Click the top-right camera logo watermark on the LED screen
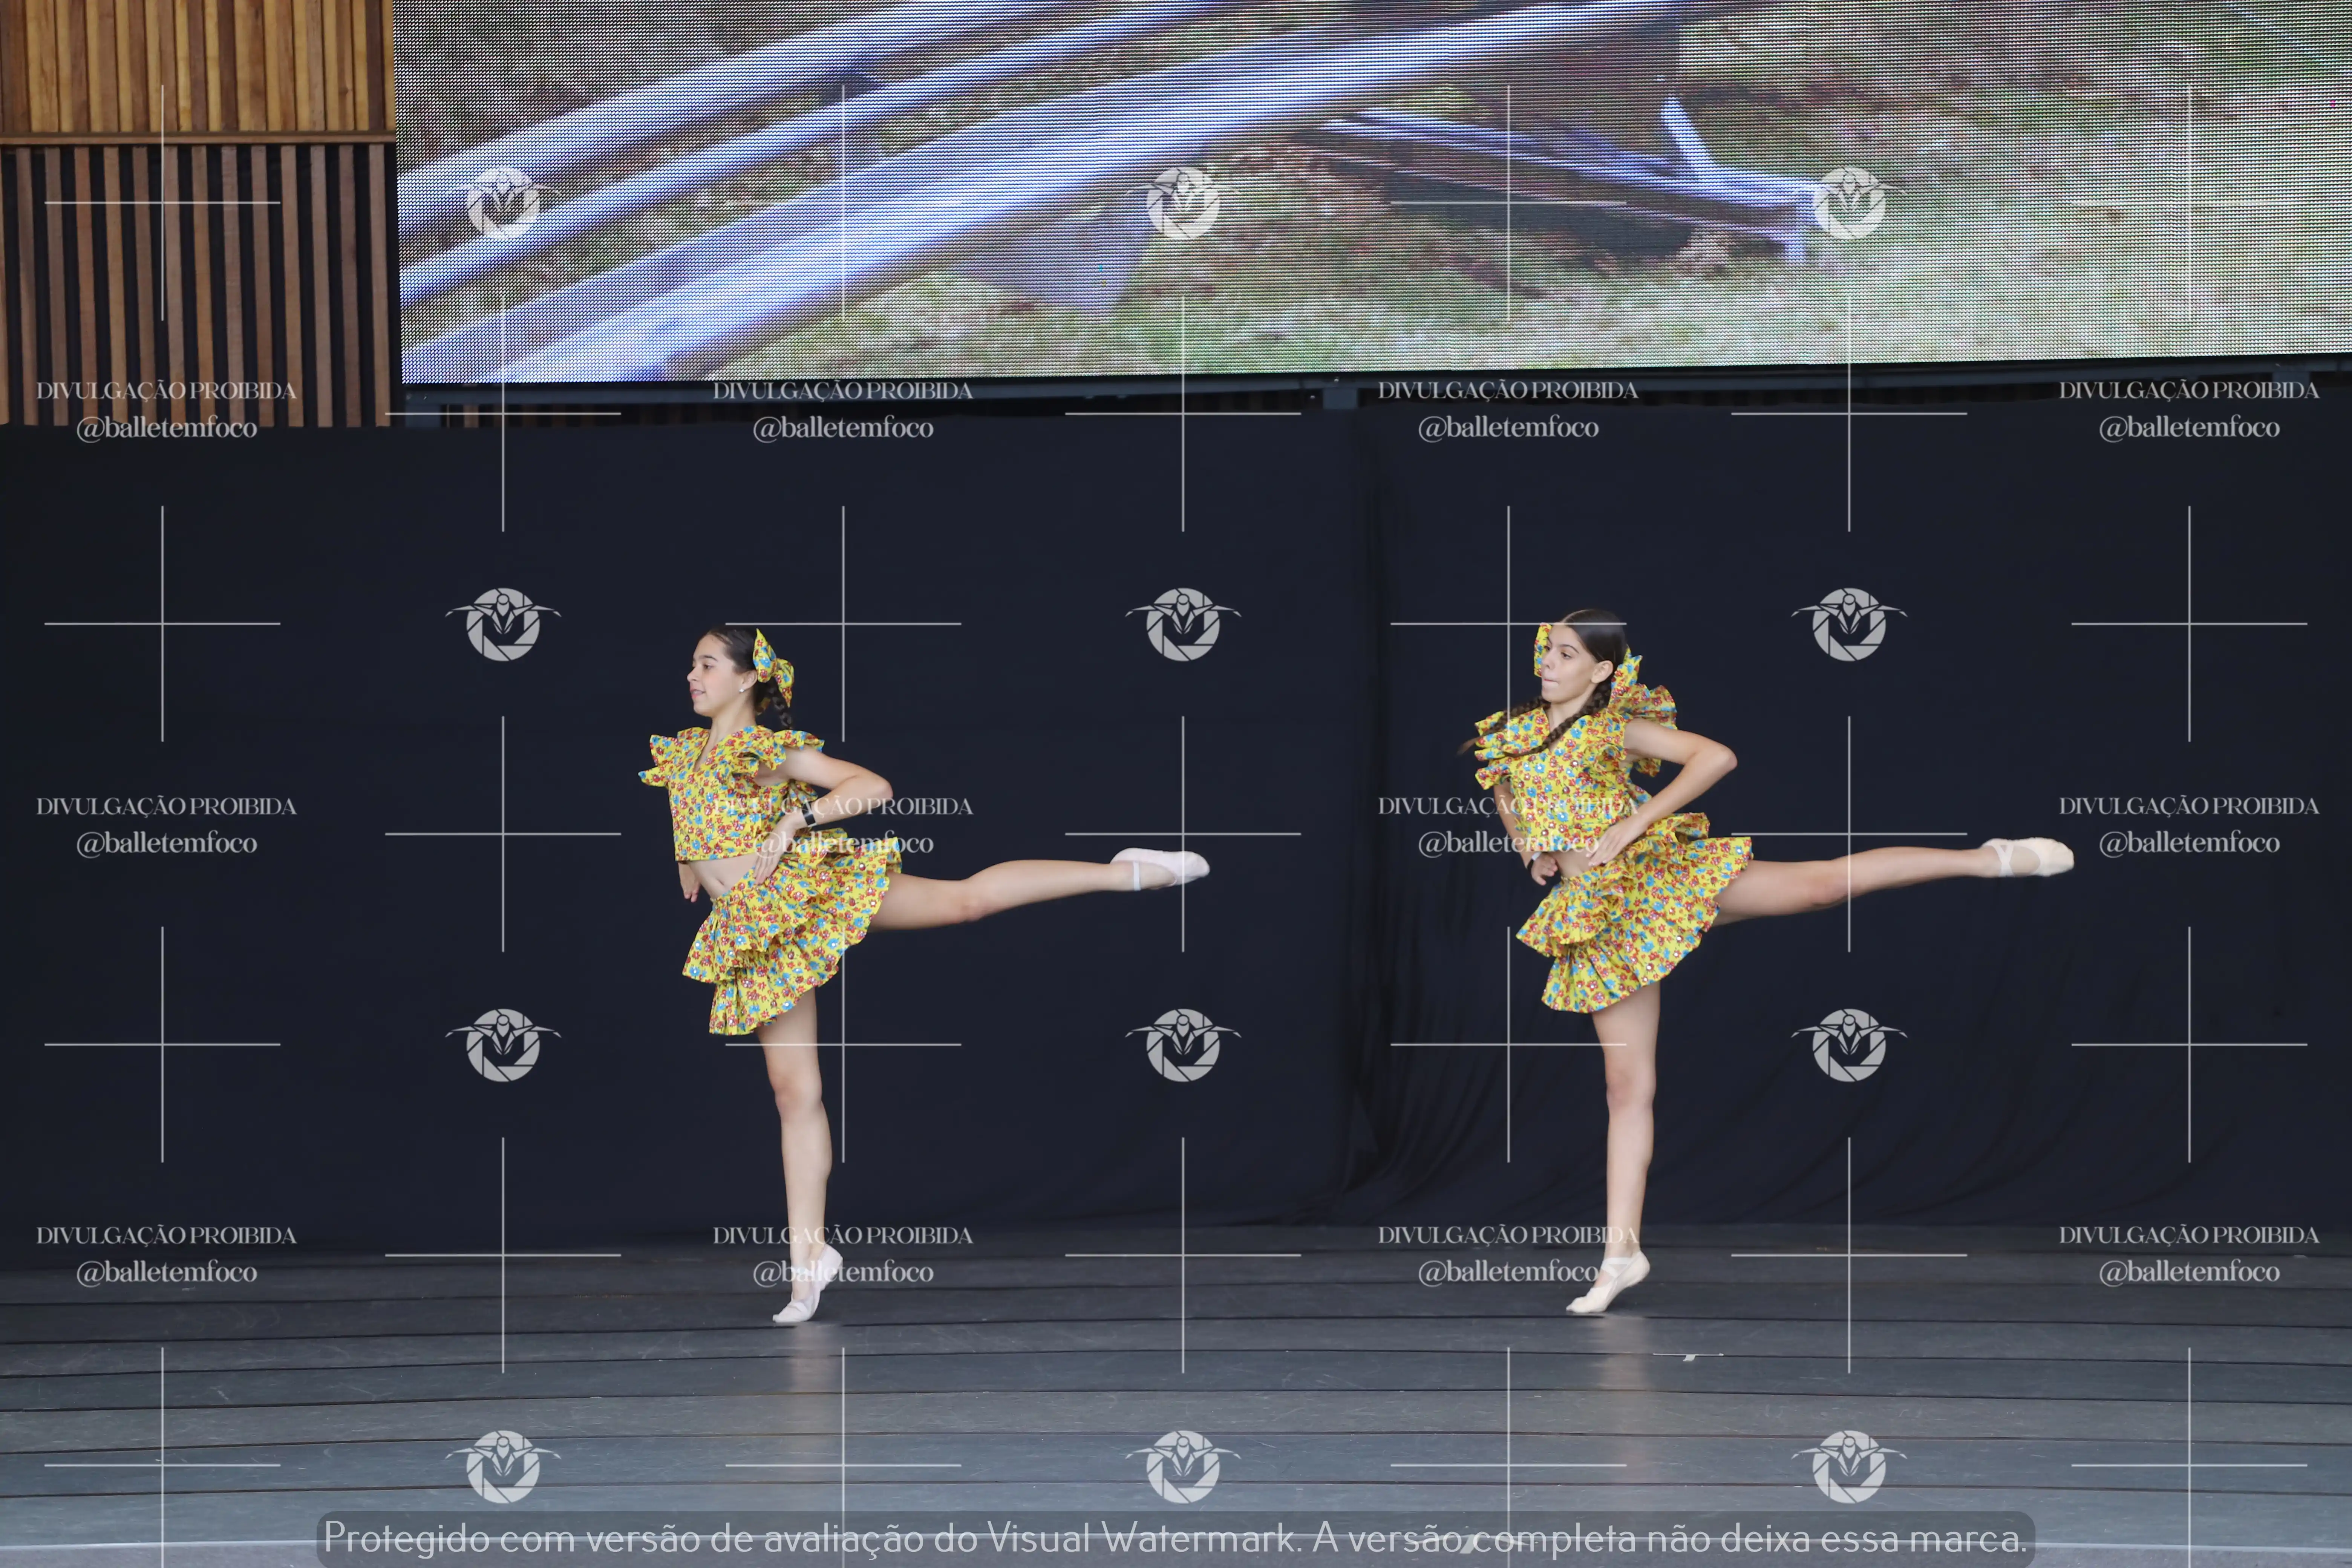This screenshot has height=1568, width=2352. tap(1849, 203)
